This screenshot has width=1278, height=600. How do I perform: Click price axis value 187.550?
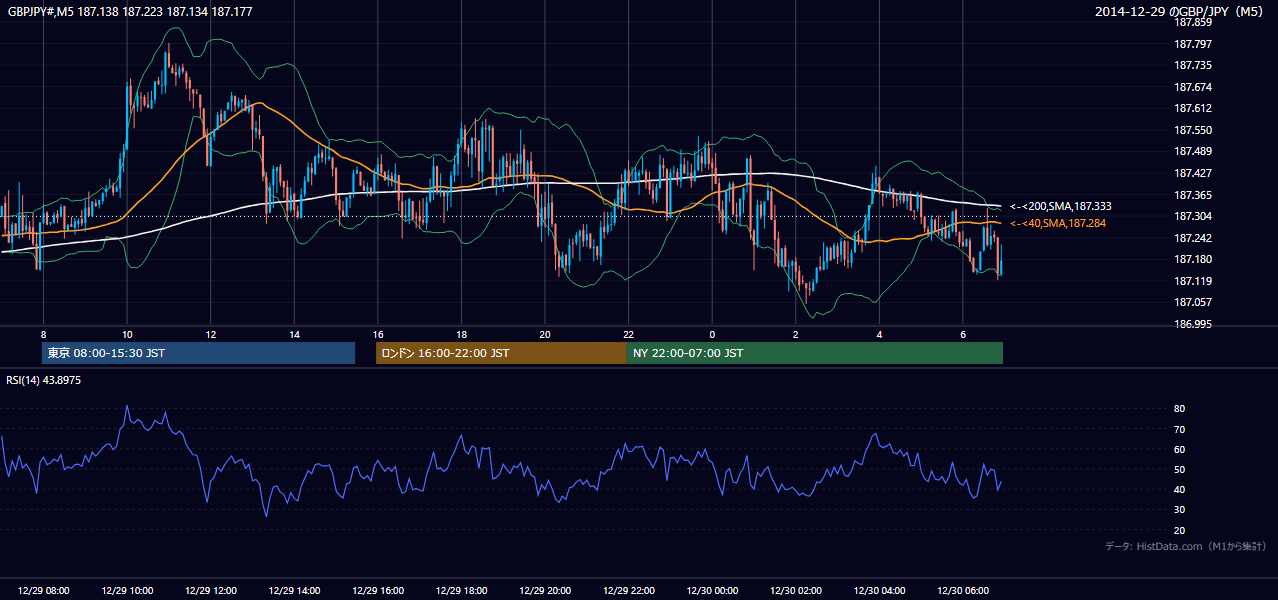(1193, 130)
